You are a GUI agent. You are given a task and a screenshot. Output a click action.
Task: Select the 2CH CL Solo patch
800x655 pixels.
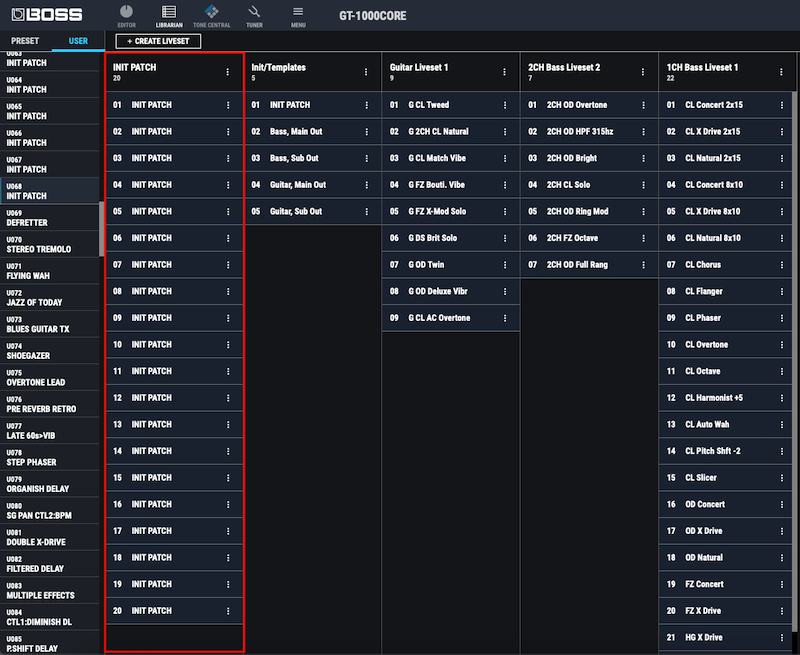click(589, 185)
